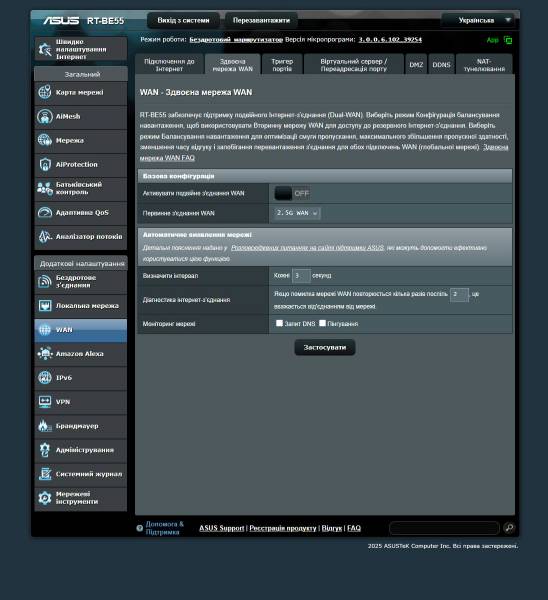Open the Мережа sidebar icon

45,140
